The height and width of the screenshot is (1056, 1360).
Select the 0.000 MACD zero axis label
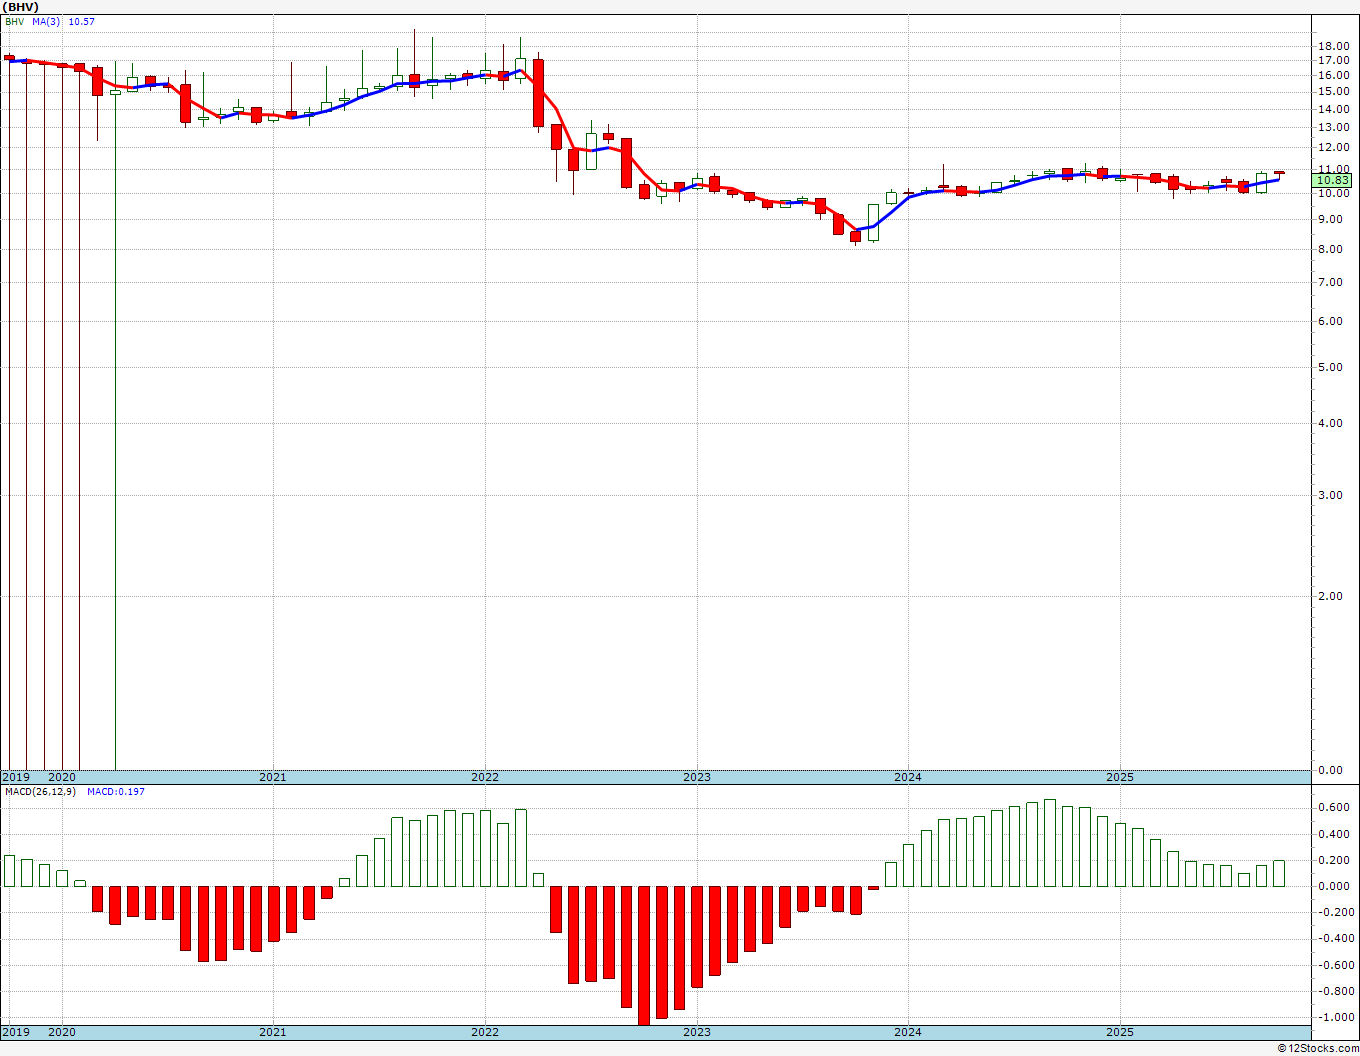(1332, 886)
